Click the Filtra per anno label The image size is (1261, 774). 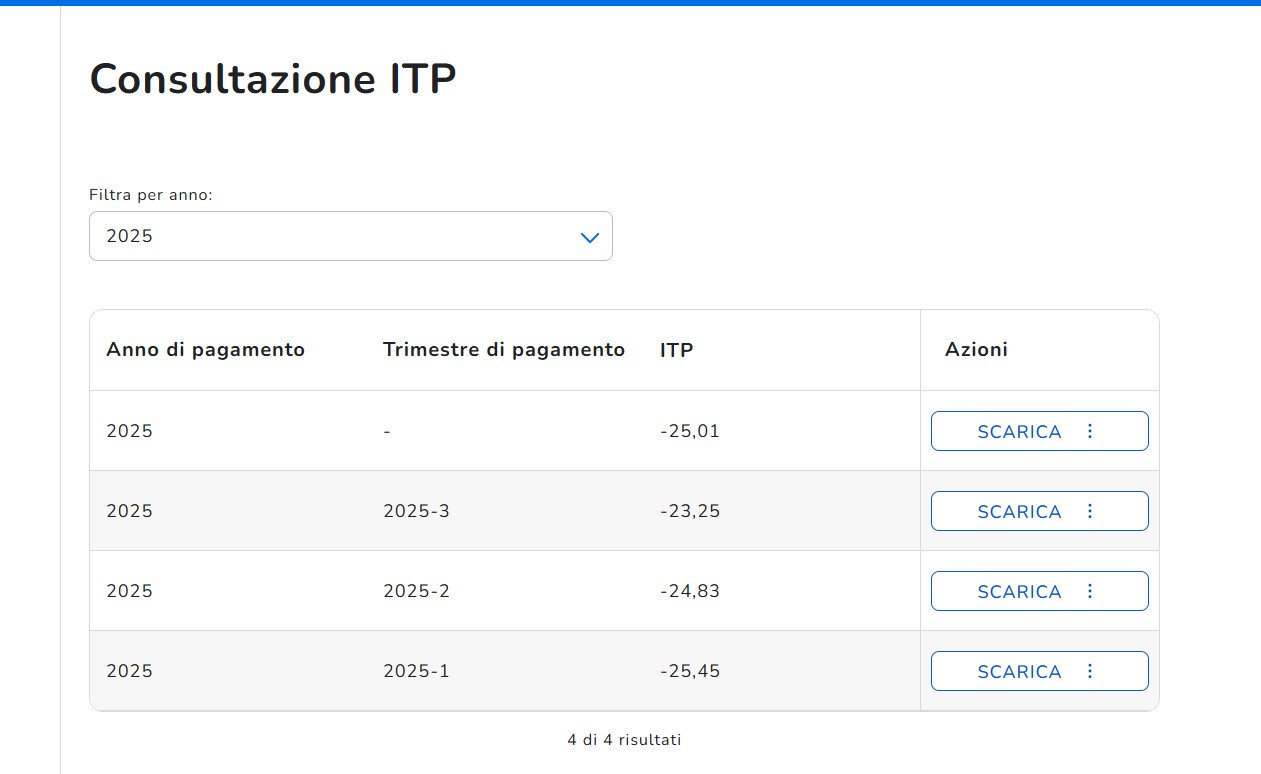pos(151,195)
